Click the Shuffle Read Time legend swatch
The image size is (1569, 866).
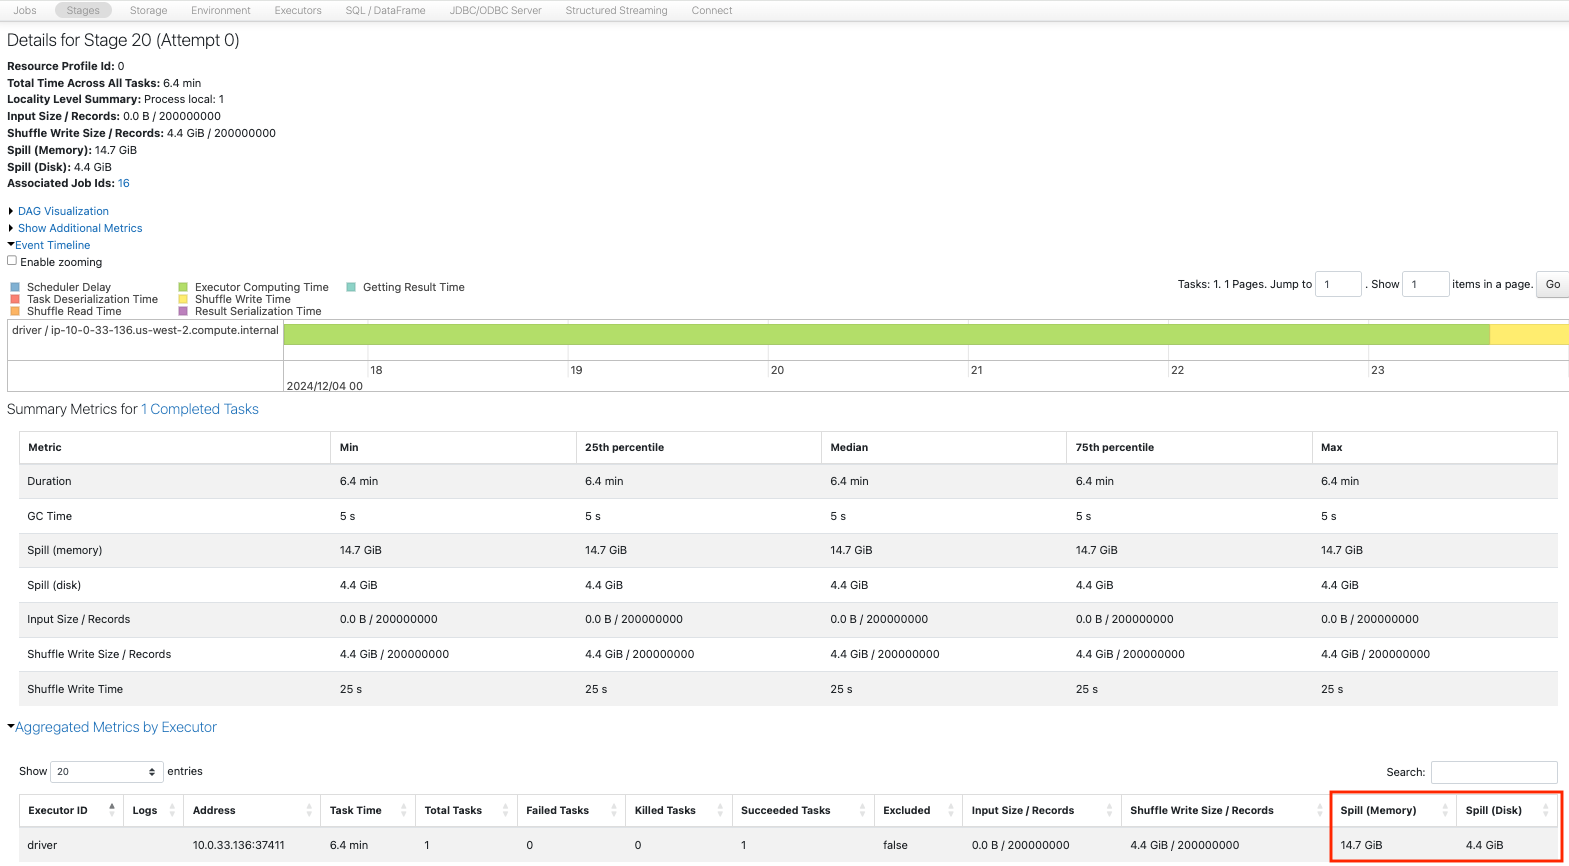tap(15, 311)
